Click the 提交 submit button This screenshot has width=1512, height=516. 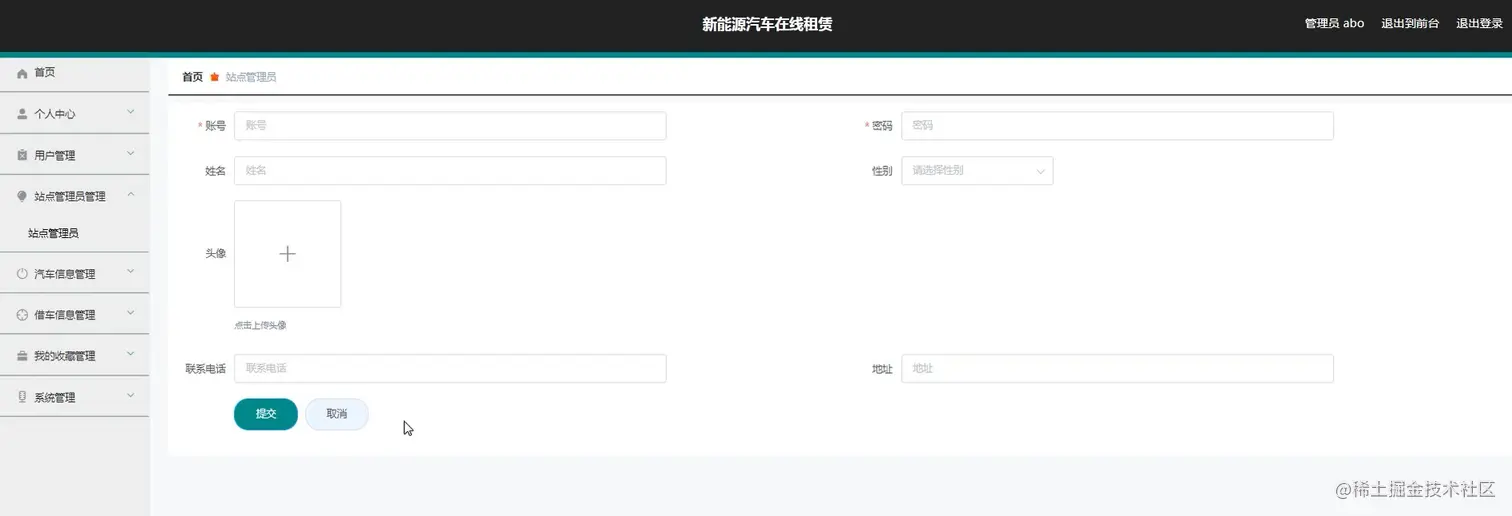coord(266,414)
